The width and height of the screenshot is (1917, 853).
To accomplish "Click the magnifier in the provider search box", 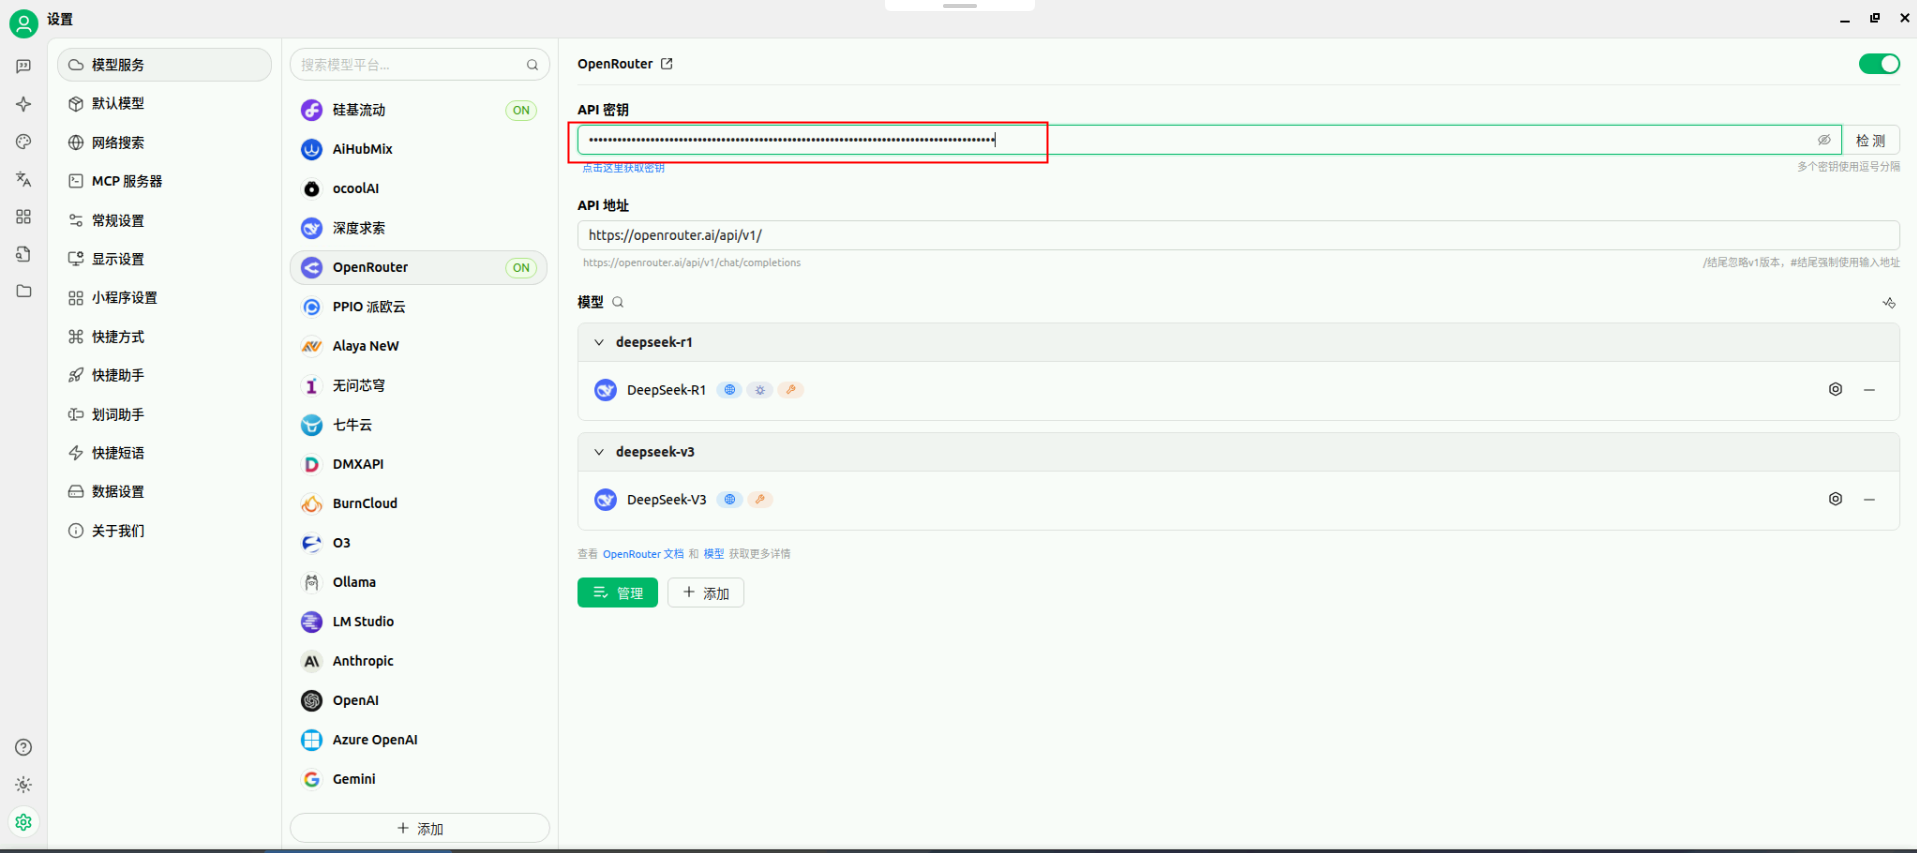I will click(532, 65).
